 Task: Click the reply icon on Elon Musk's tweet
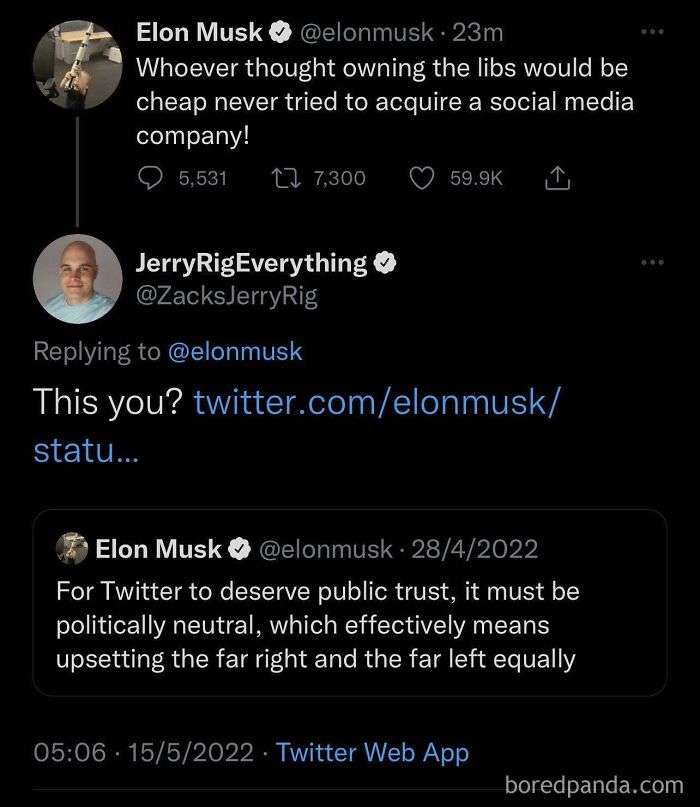150,178
